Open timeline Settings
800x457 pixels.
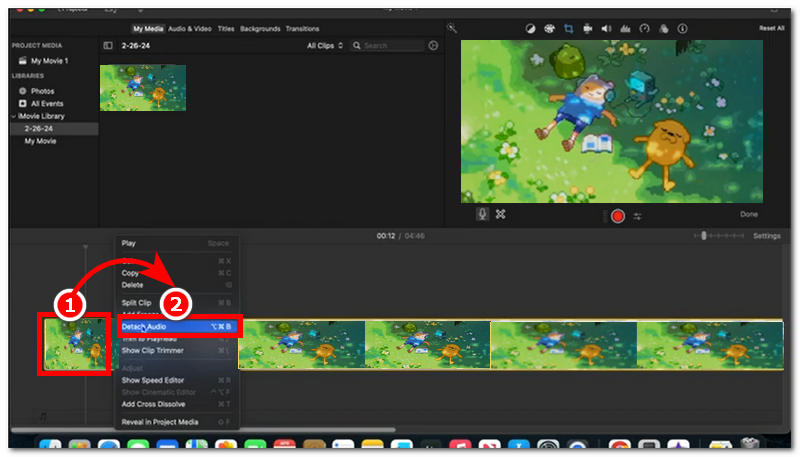pyautogui.click(x=766, y=236)
